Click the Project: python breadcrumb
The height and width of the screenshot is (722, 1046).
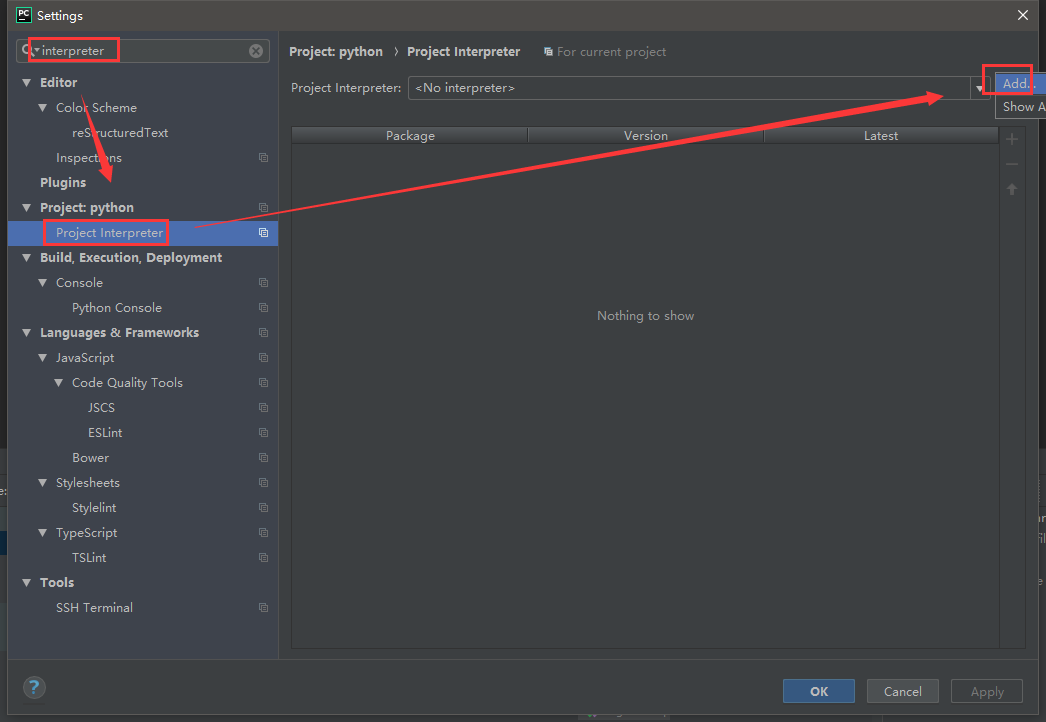point(335,51)
